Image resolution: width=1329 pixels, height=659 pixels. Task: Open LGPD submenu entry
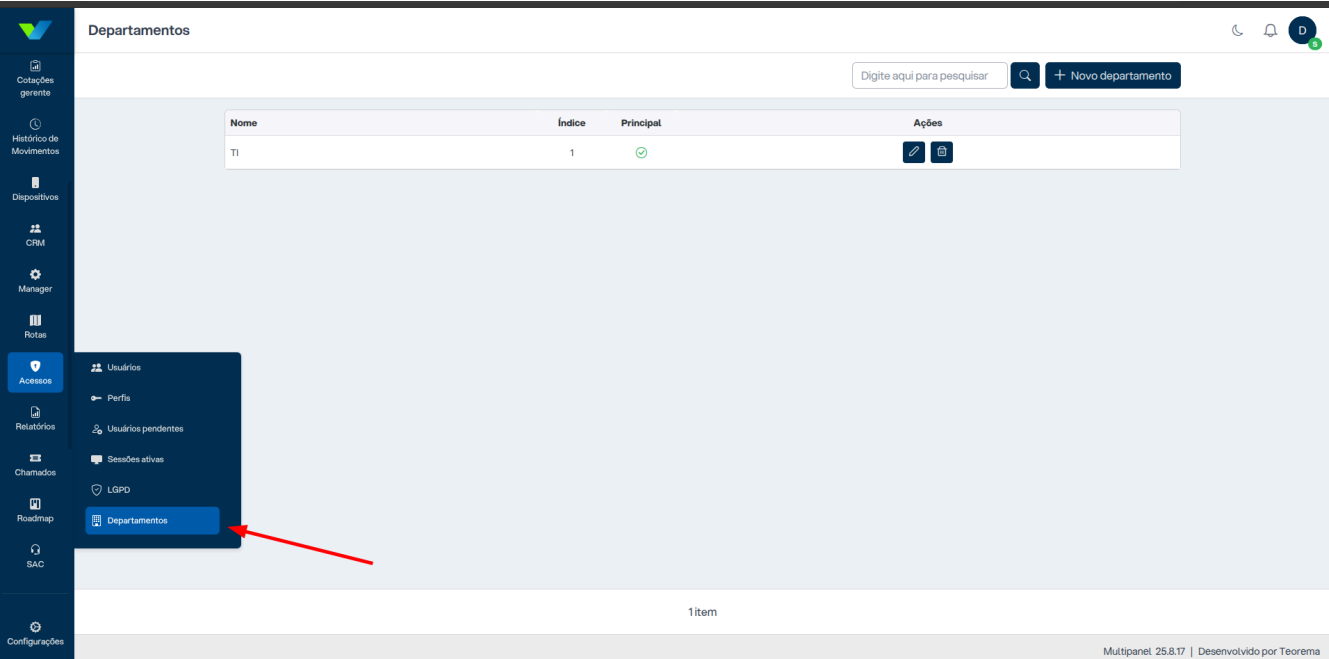(x=152, y=490)
